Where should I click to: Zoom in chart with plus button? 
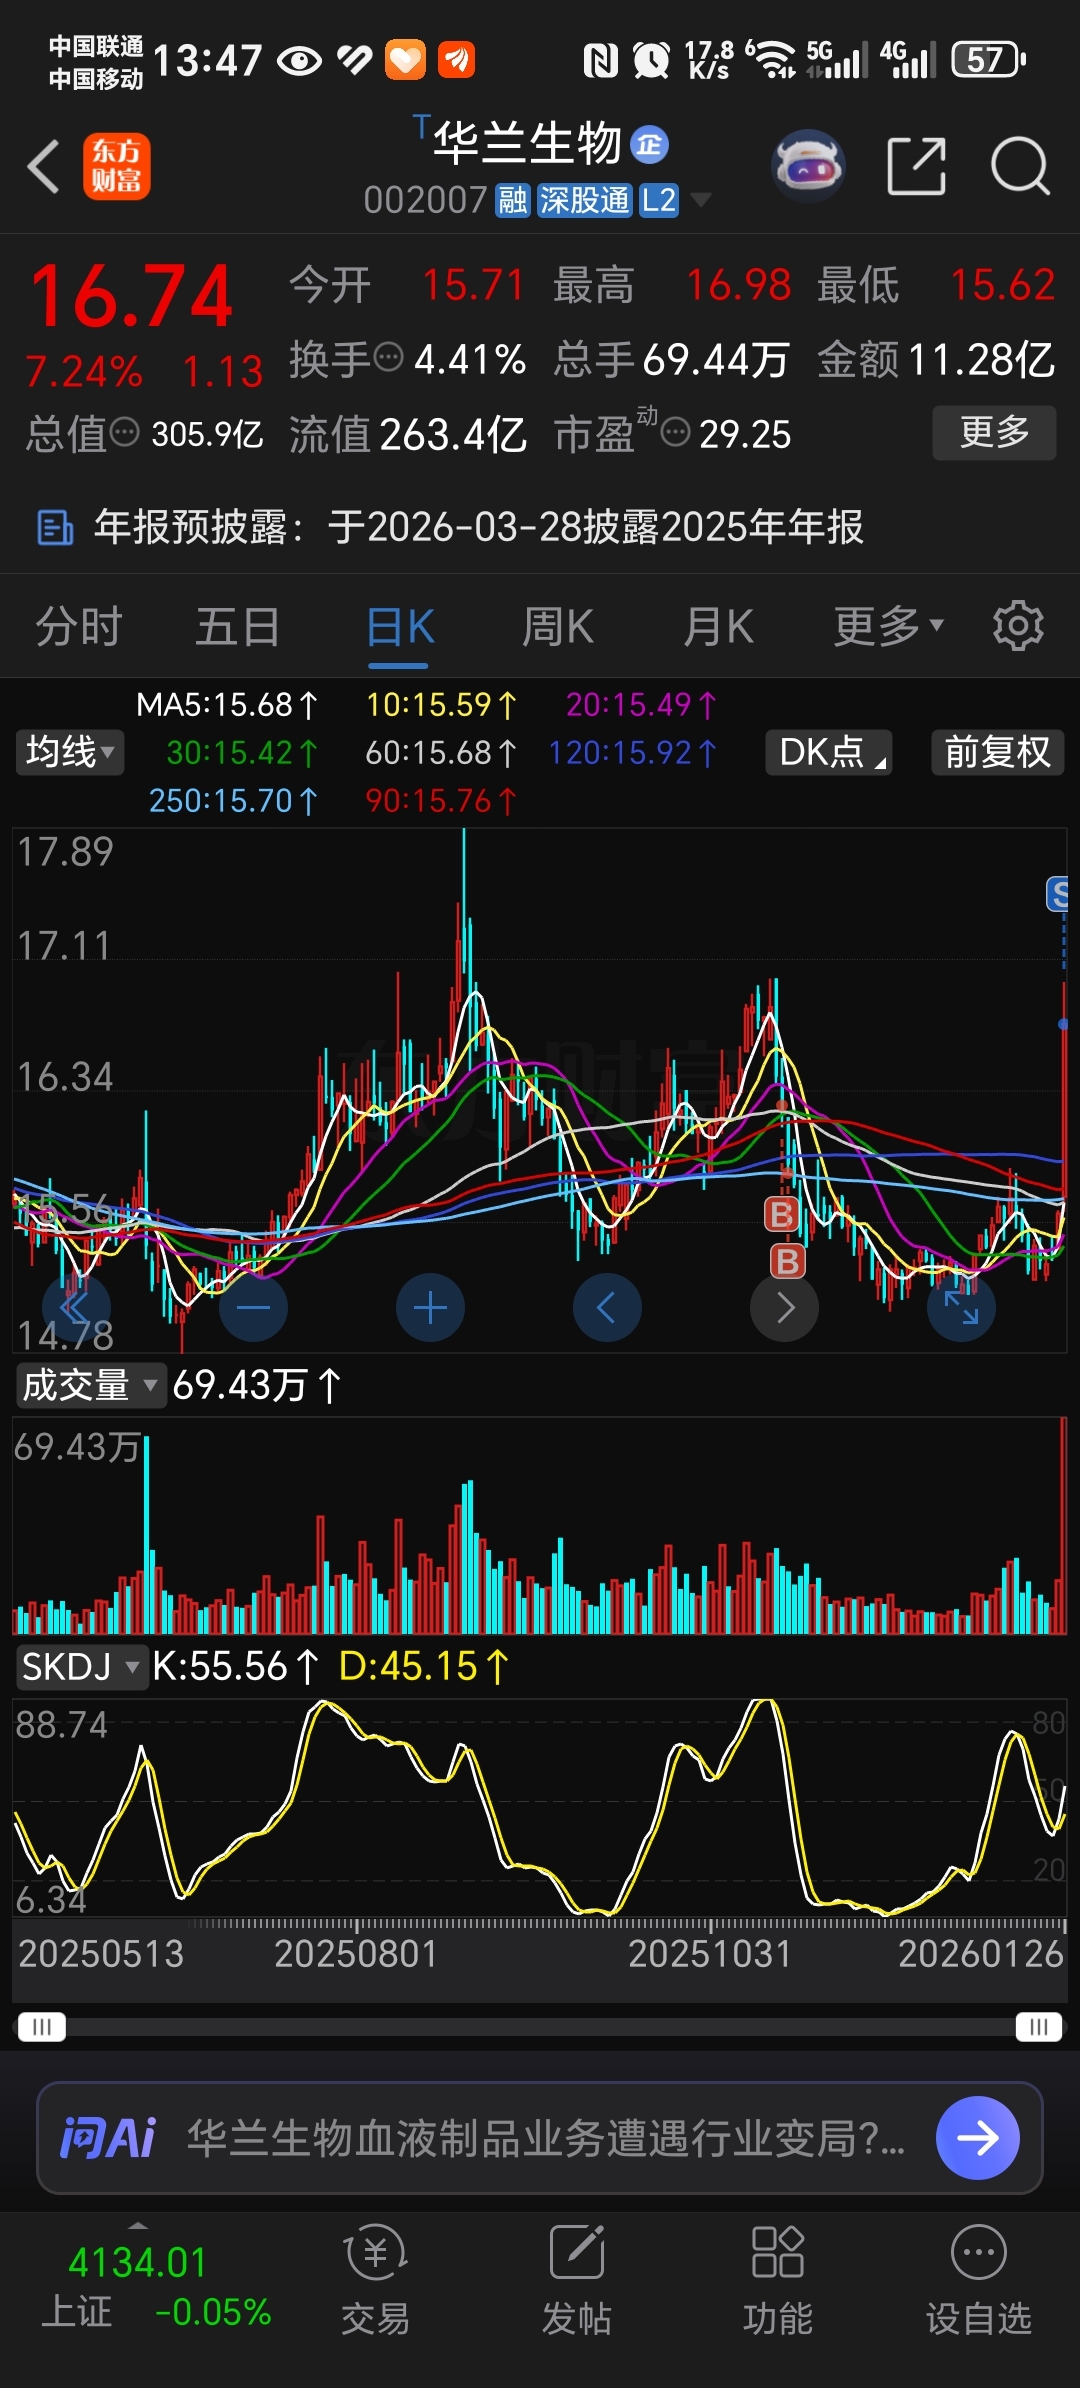(x=430, y=1307)
